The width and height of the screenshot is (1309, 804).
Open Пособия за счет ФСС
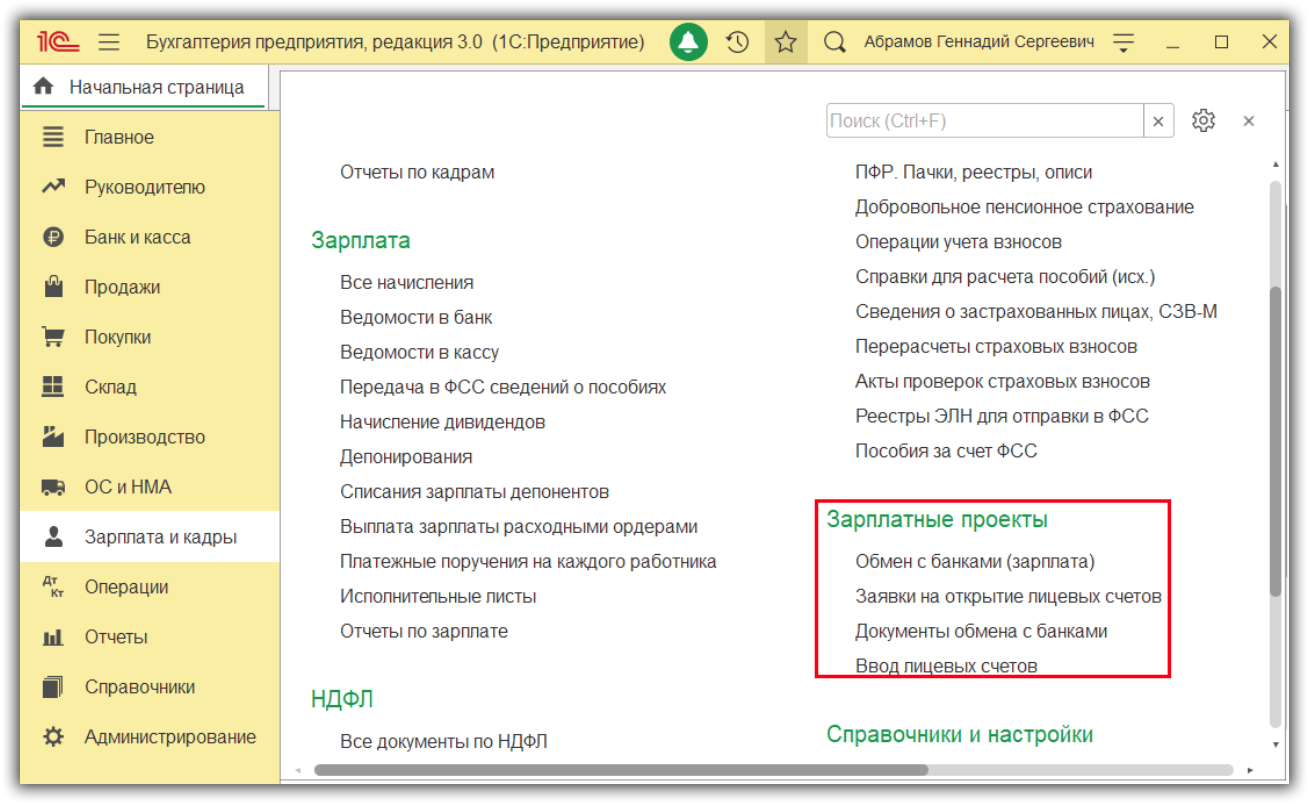(x=946, y=452)
